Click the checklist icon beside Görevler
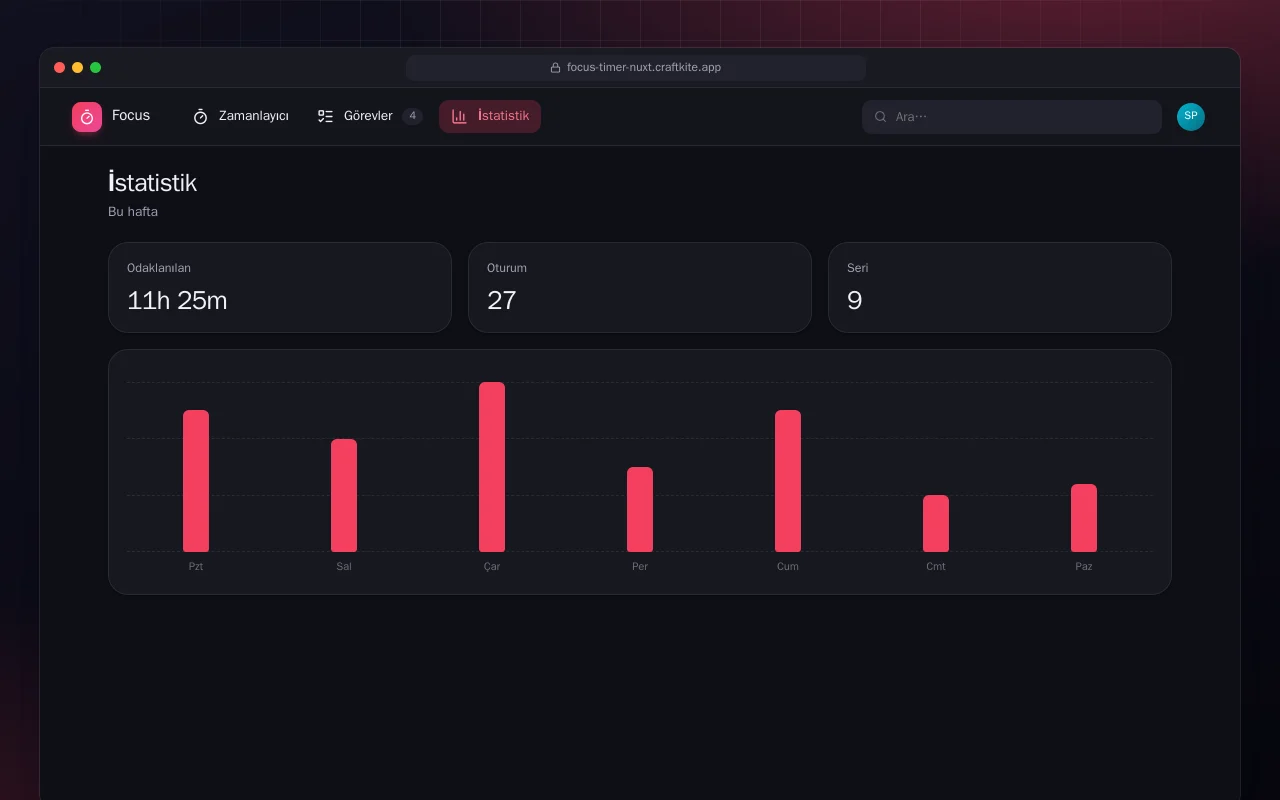 (325, 117)
